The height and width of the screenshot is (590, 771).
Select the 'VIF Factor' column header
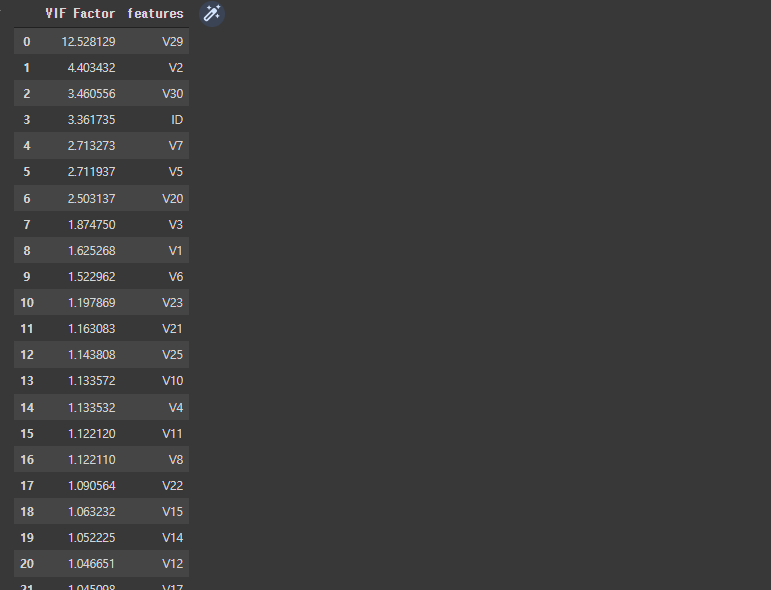click(x=80, y=13)
